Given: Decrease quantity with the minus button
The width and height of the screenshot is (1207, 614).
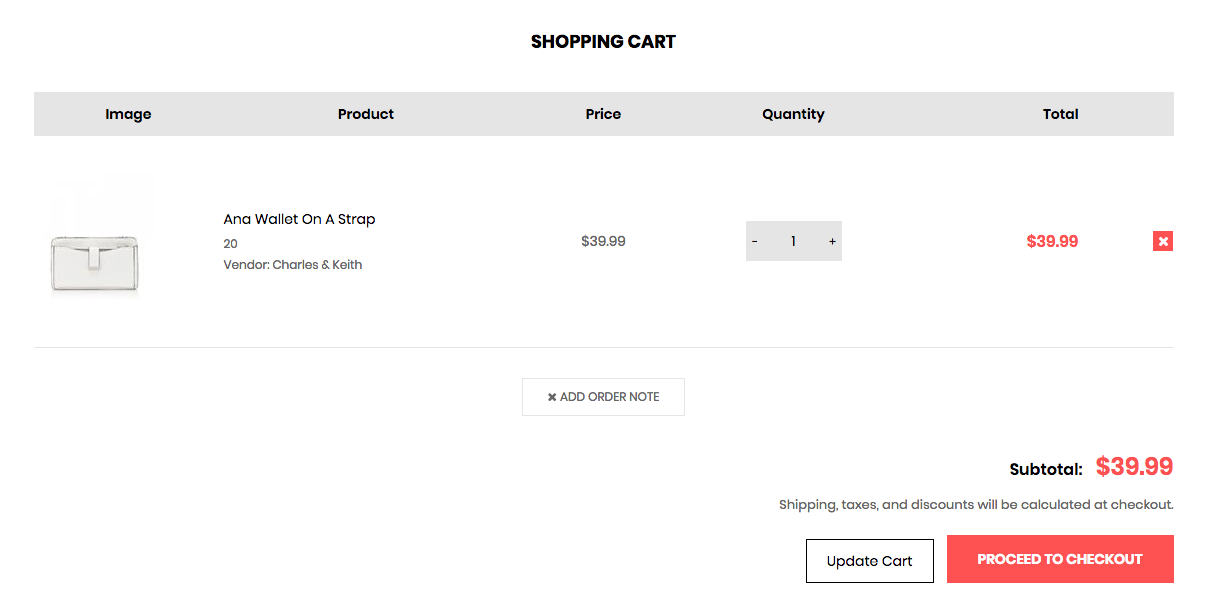Looking at the screenshot, I should click(755, 241).
